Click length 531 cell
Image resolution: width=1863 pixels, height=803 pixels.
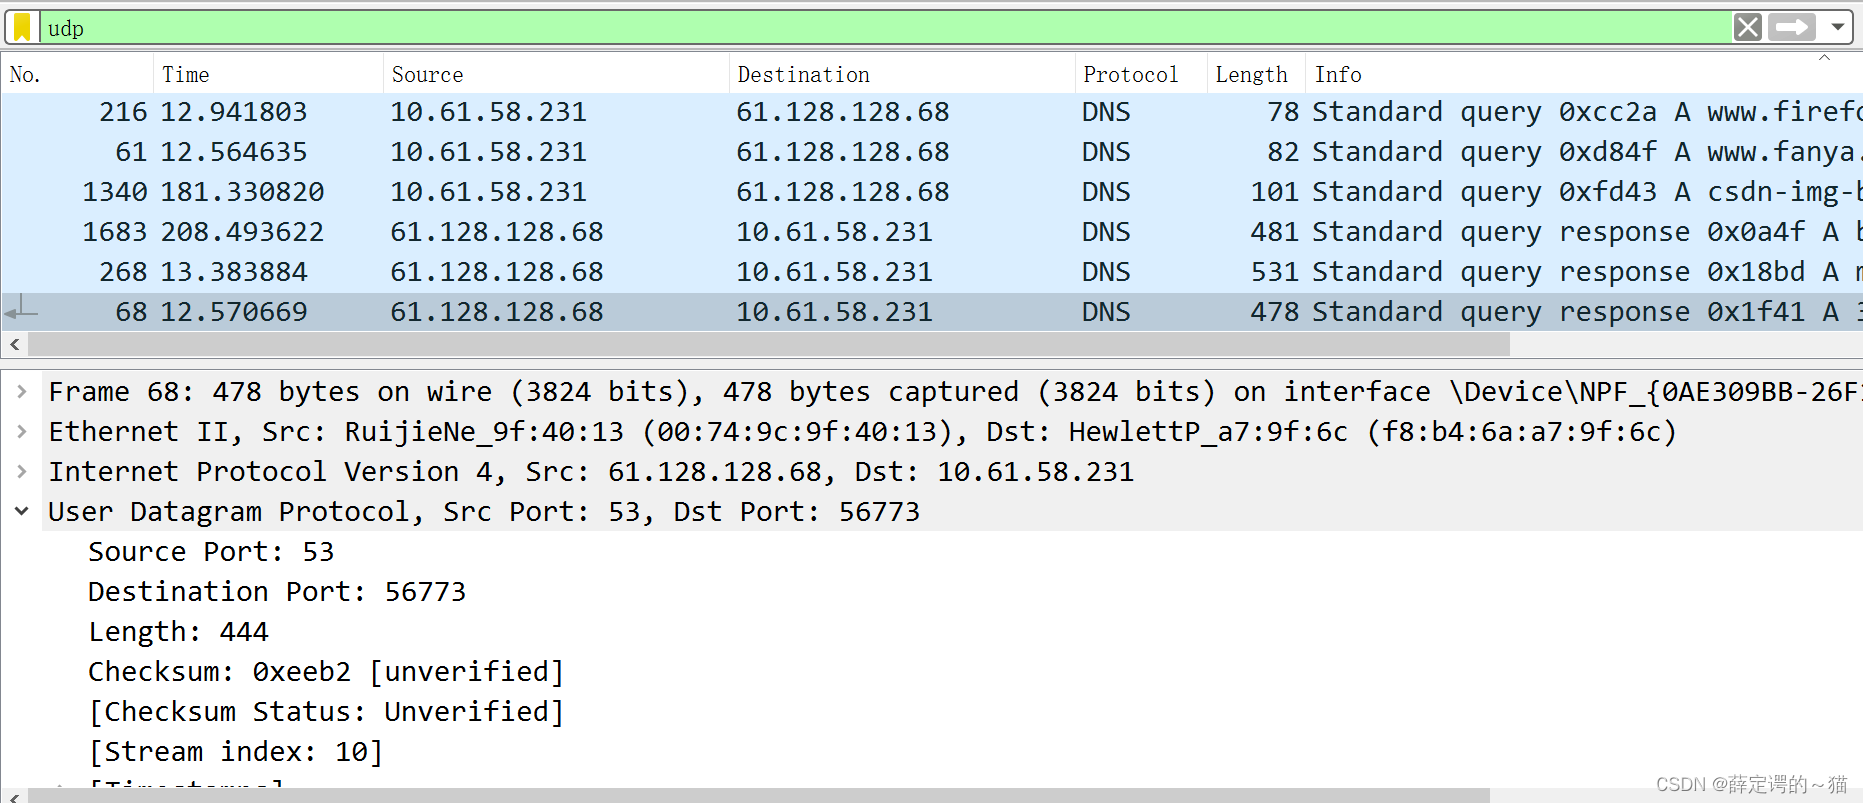1274,272
